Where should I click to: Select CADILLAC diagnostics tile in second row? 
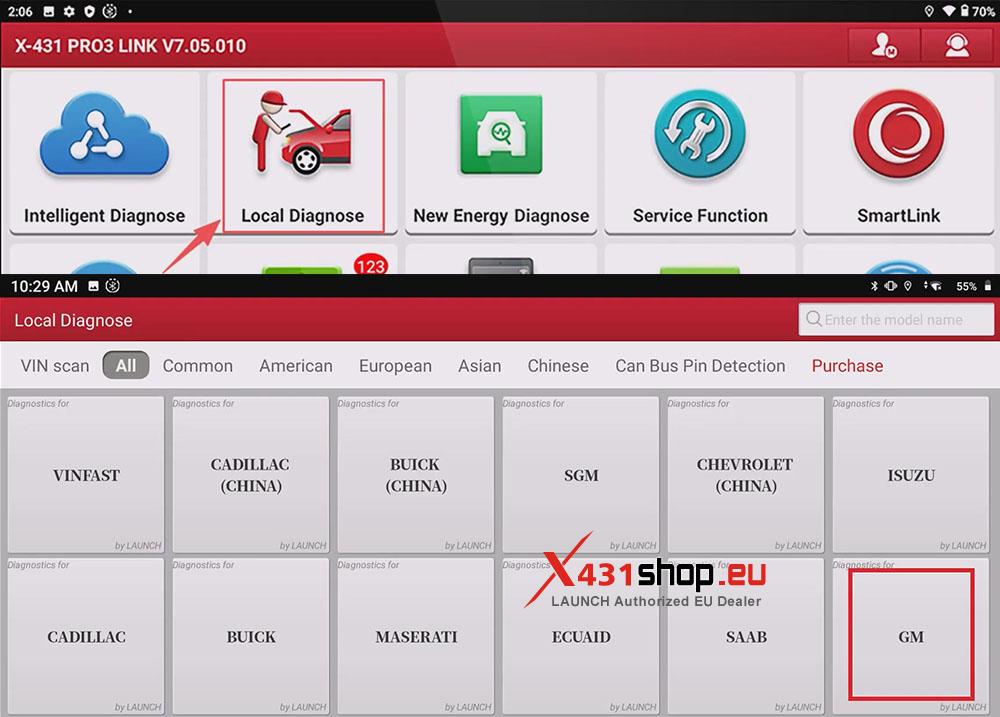click(85, 636)
